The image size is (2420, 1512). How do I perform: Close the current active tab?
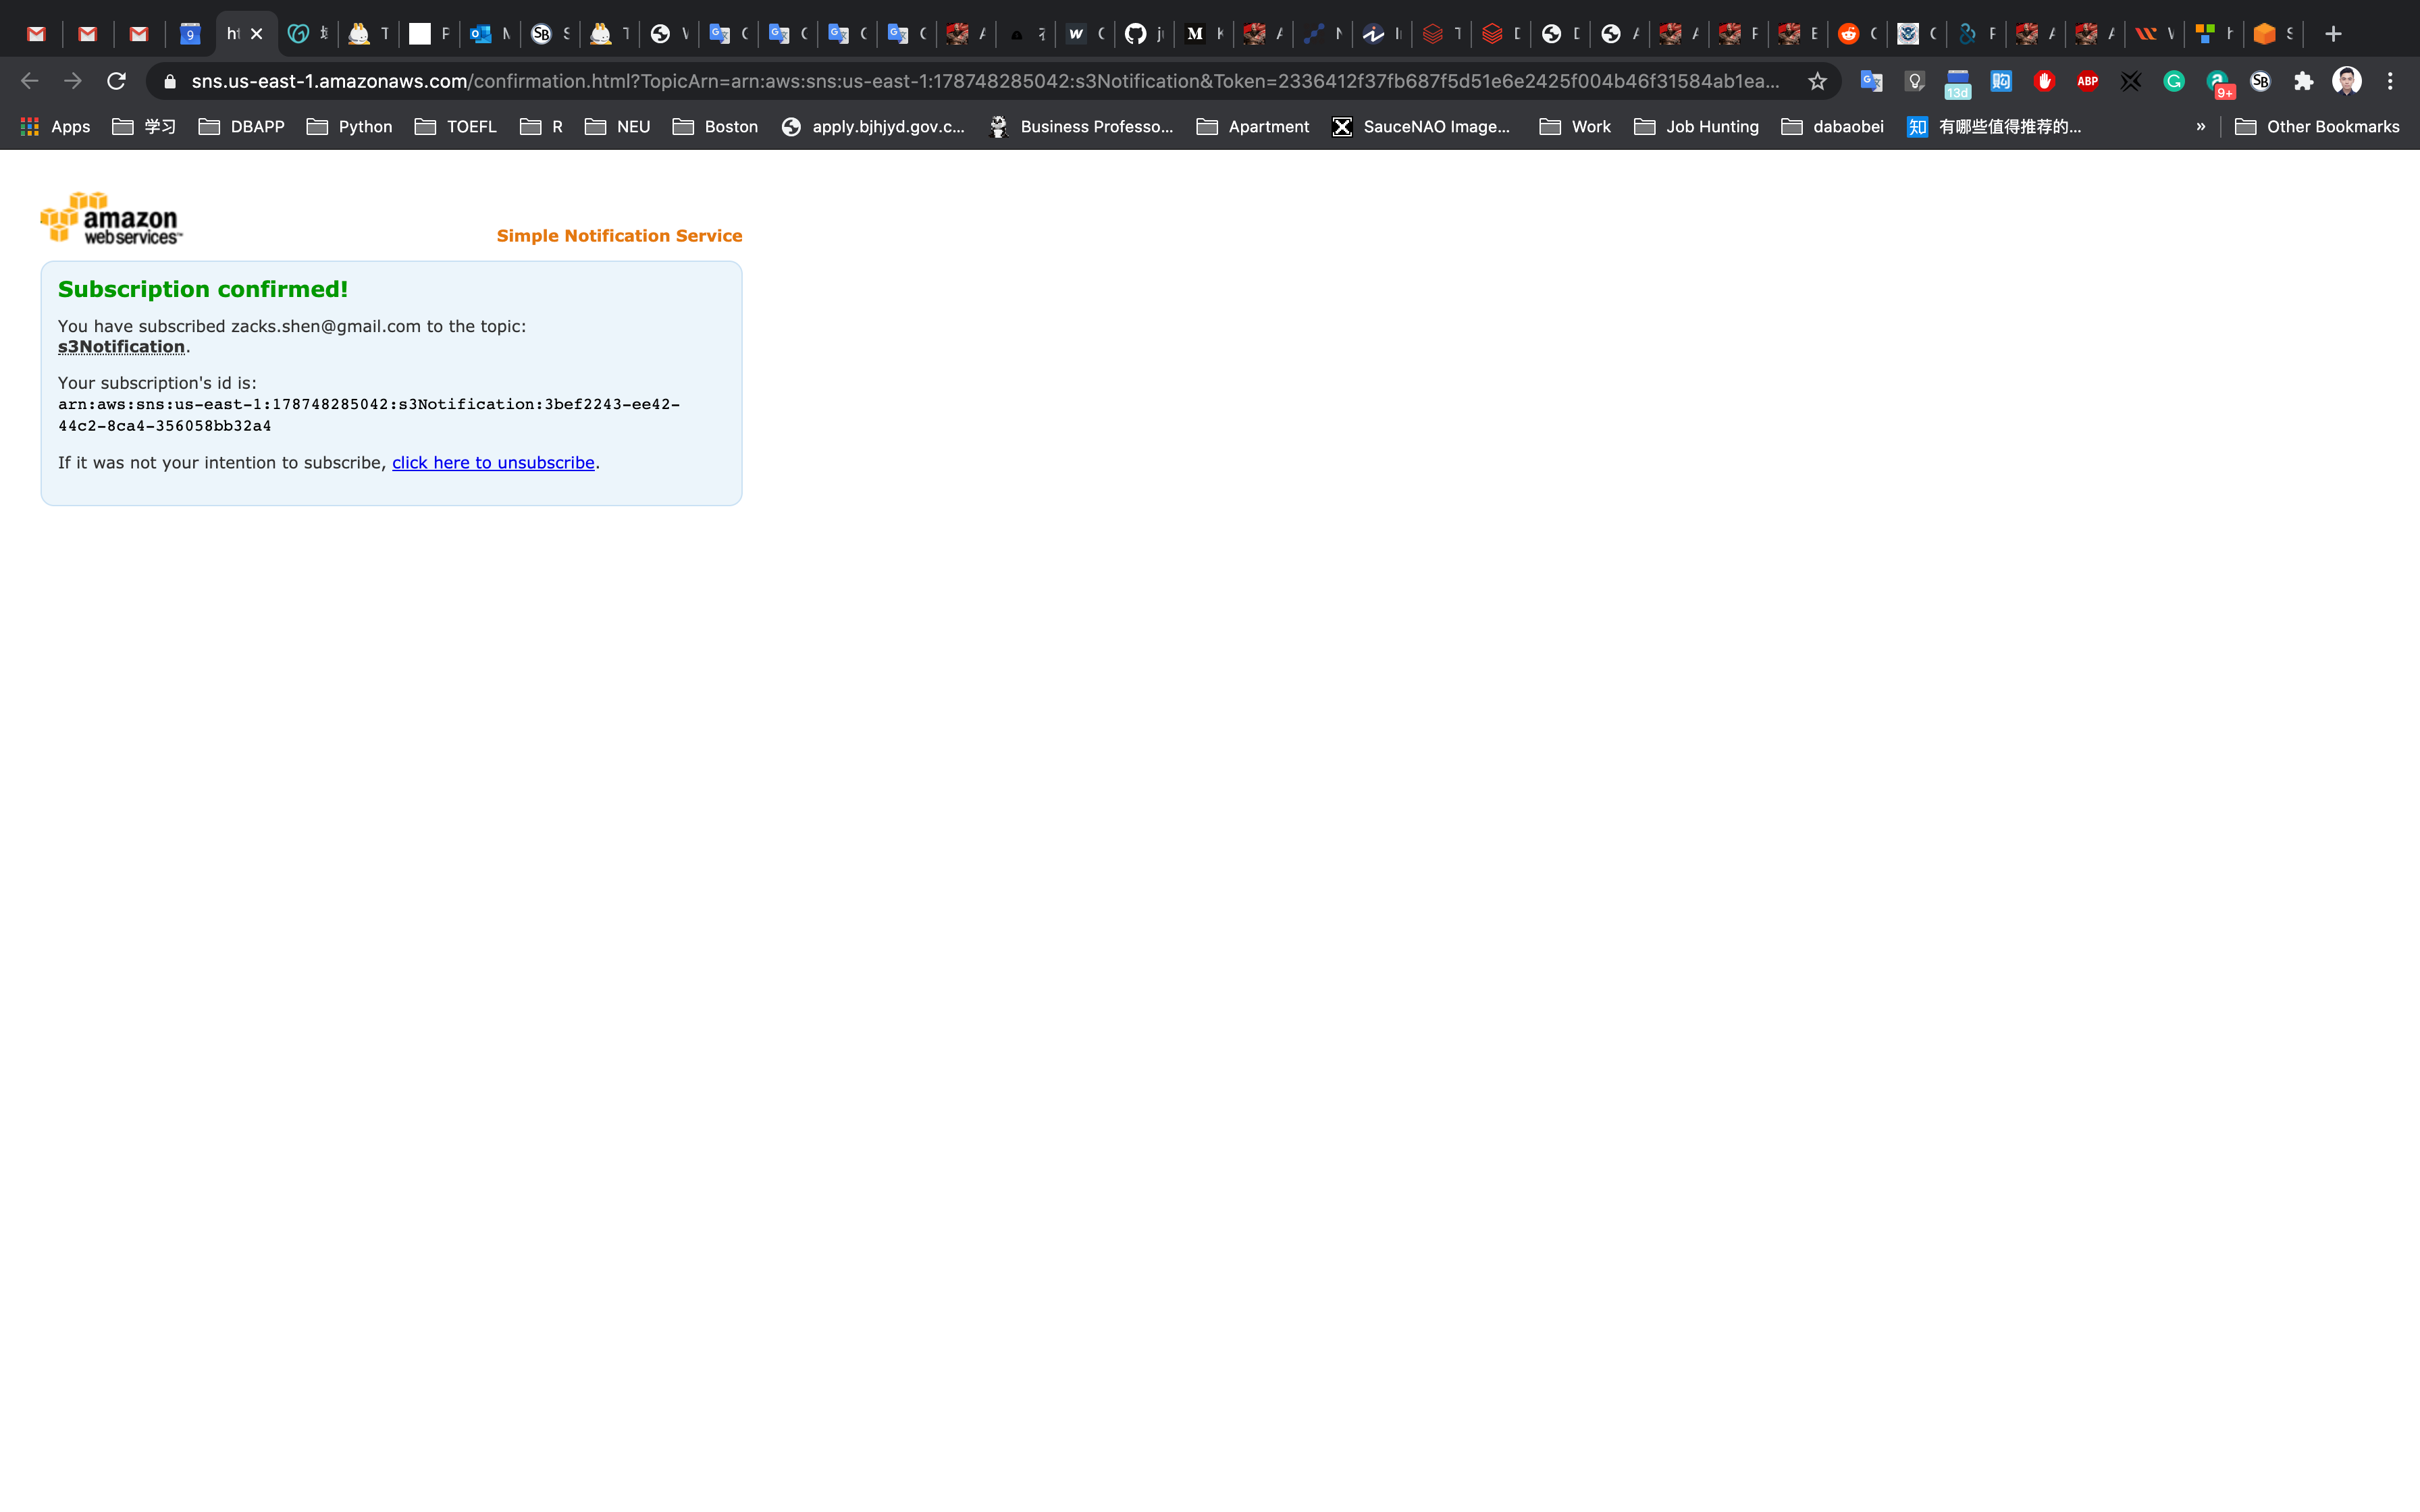257,34
